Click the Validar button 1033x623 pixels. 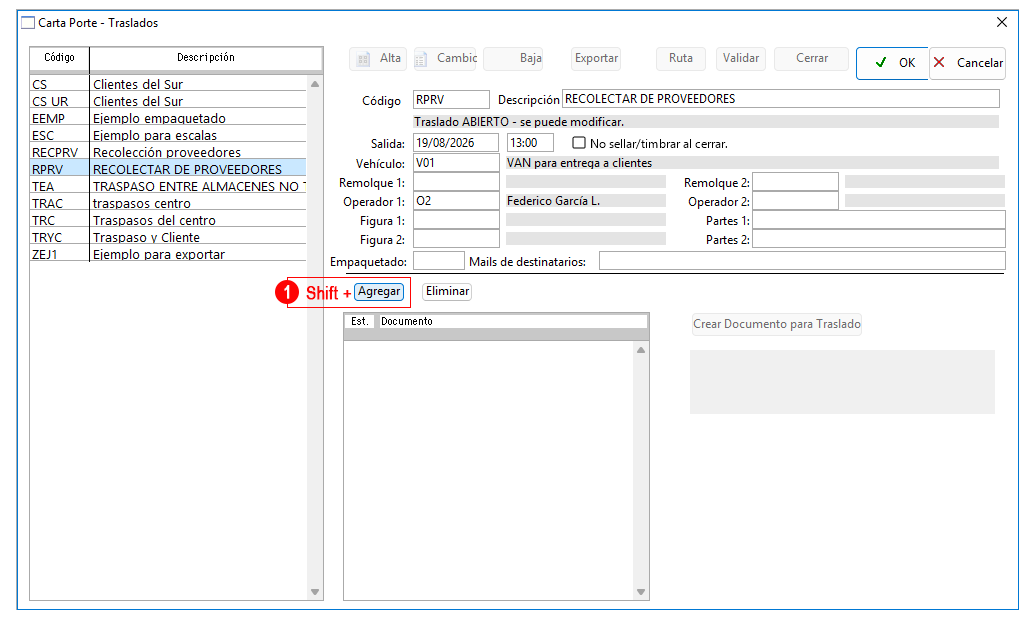[740, 59]
